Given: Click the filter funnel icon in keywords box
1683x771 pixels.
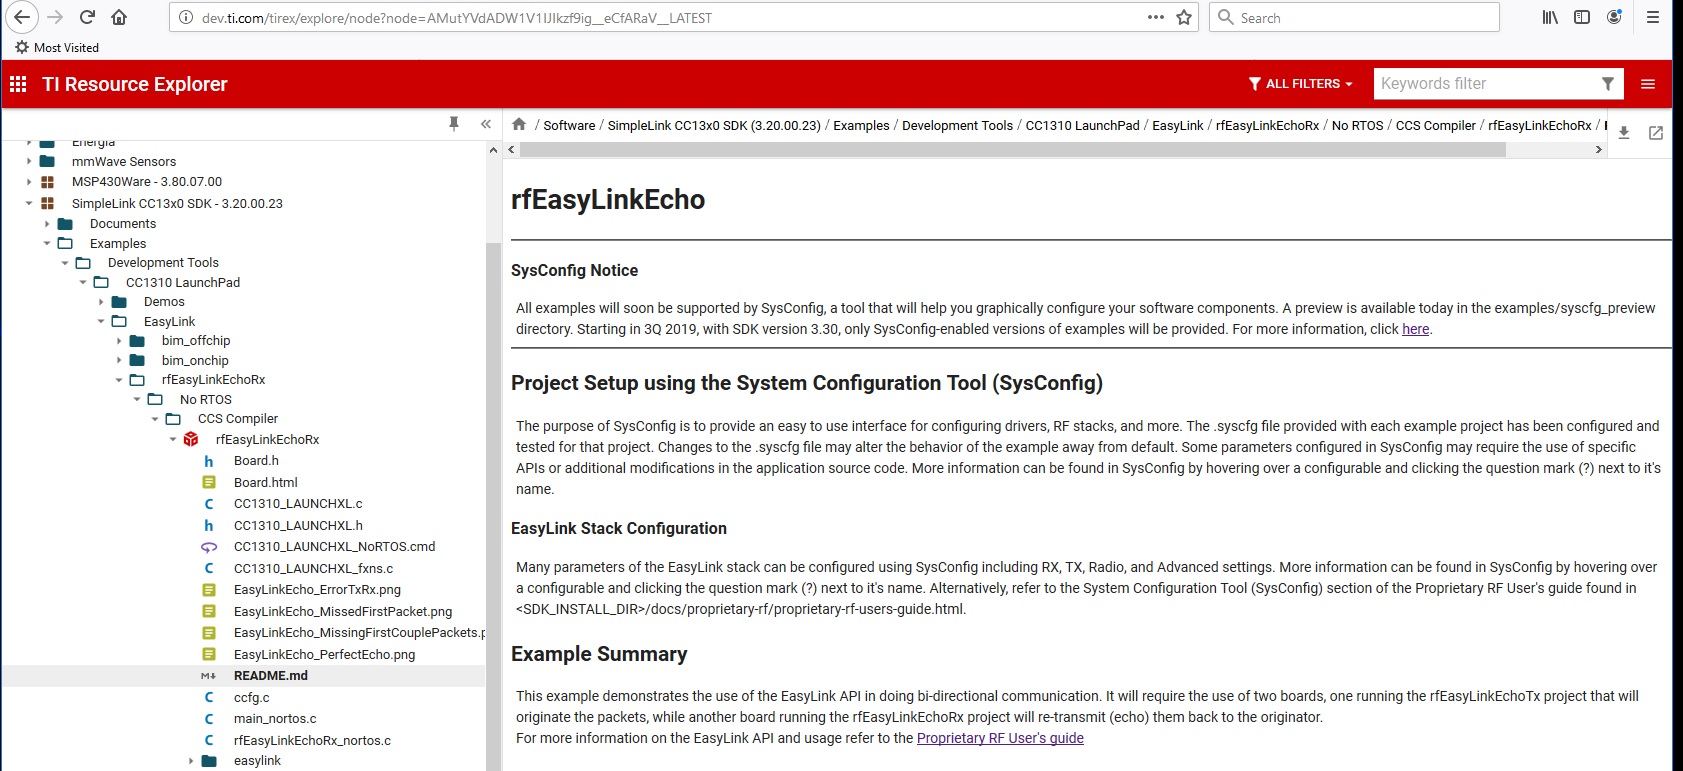Looking at the screenshot, I should [1608, 84].
